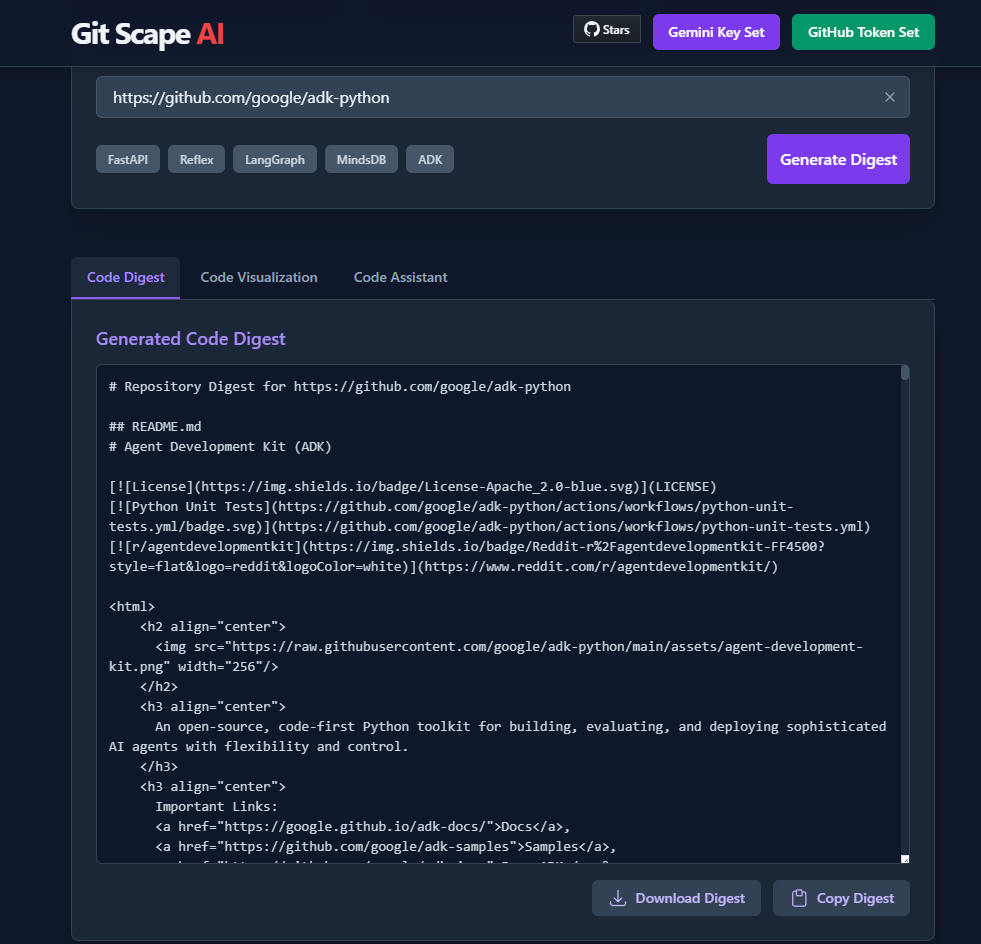Click the 'Generated Code Digest' heading
981x944 pixels.
click(x=190, y=338)
